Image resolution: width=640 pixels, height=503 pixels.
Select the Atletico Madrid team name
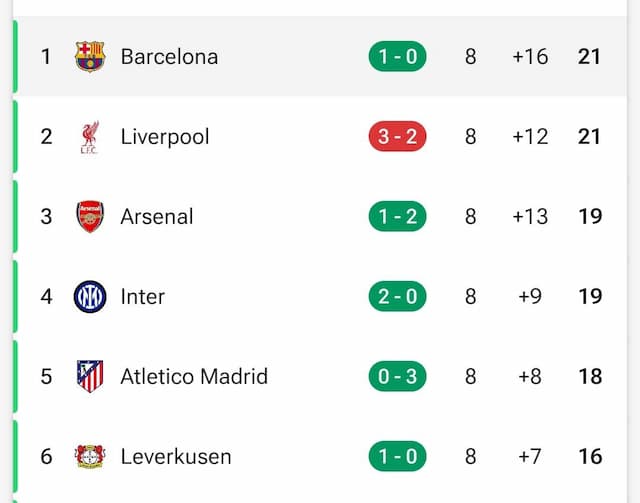[x=194, y=376]
